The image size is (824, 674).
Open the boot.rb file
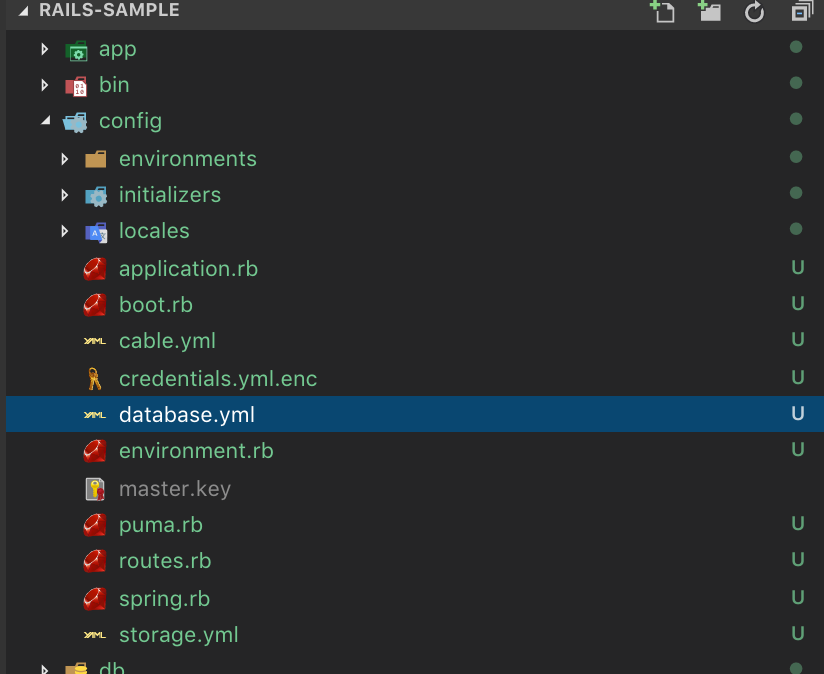155,304
